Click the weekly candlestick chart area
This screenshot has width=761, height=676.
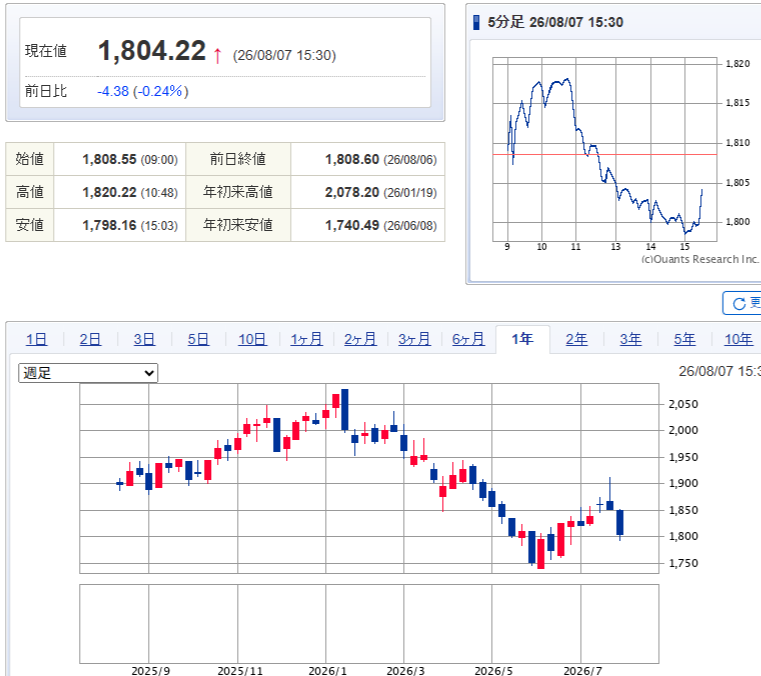369,478
